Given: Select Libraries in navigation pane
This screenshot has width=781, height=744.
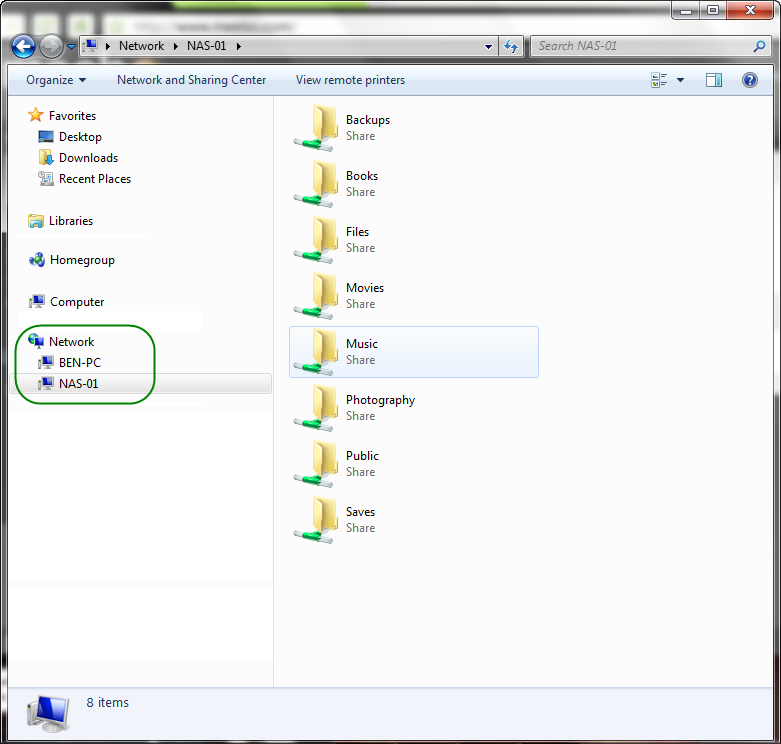Looking at the screenshot, I should (x=71, y=221).
